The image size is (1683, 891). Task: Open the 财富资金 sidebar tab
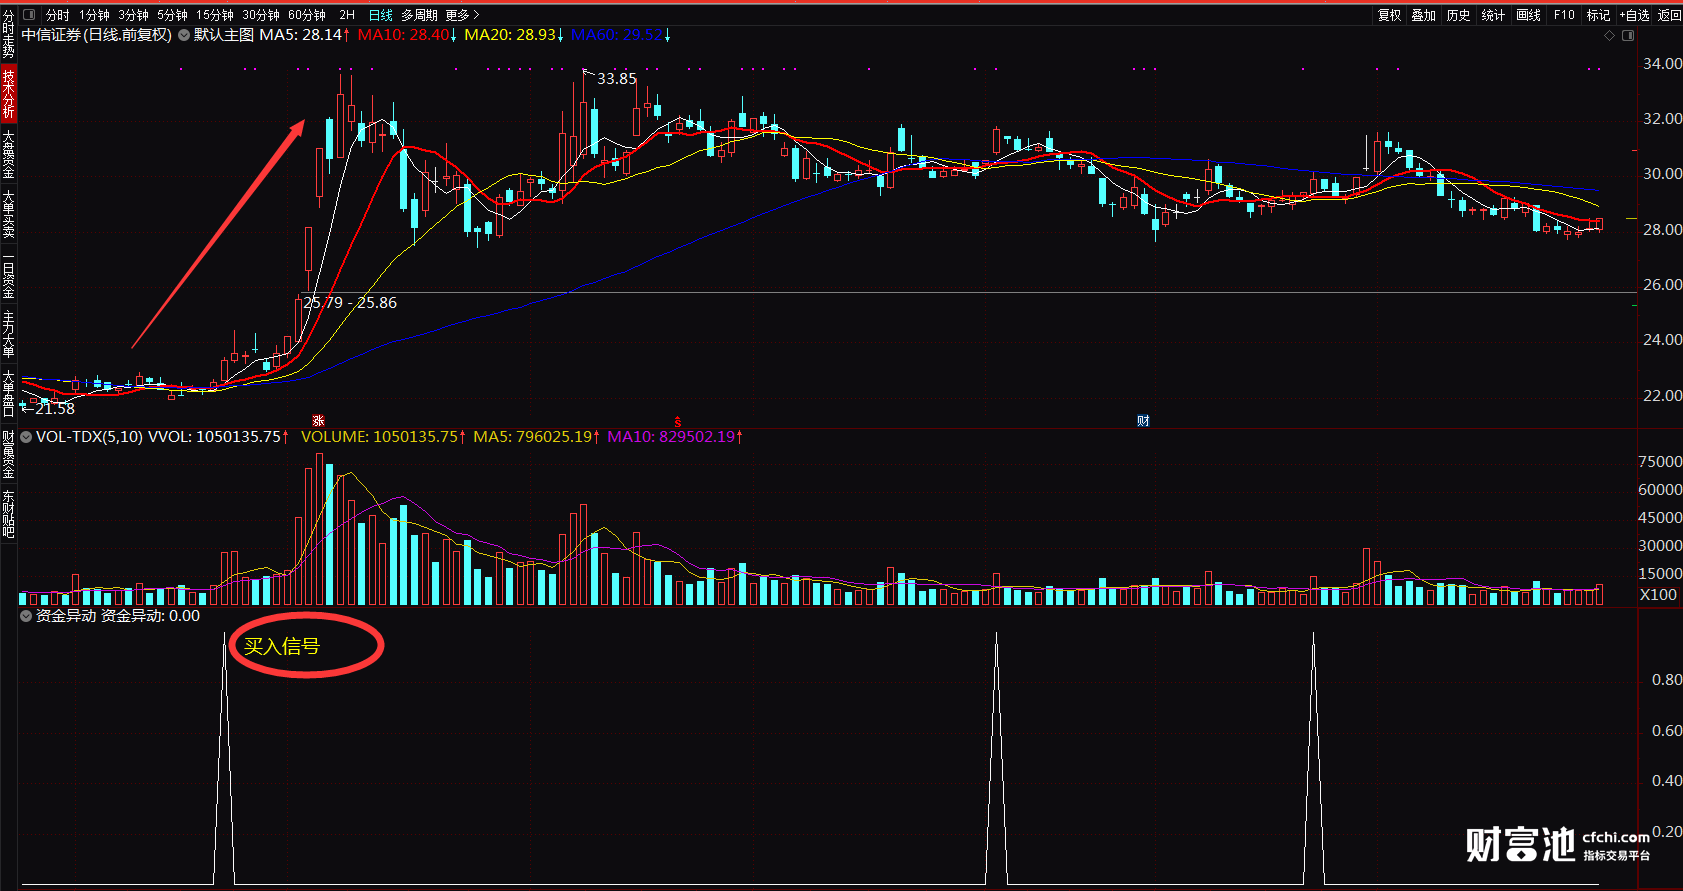click(8, 454)
